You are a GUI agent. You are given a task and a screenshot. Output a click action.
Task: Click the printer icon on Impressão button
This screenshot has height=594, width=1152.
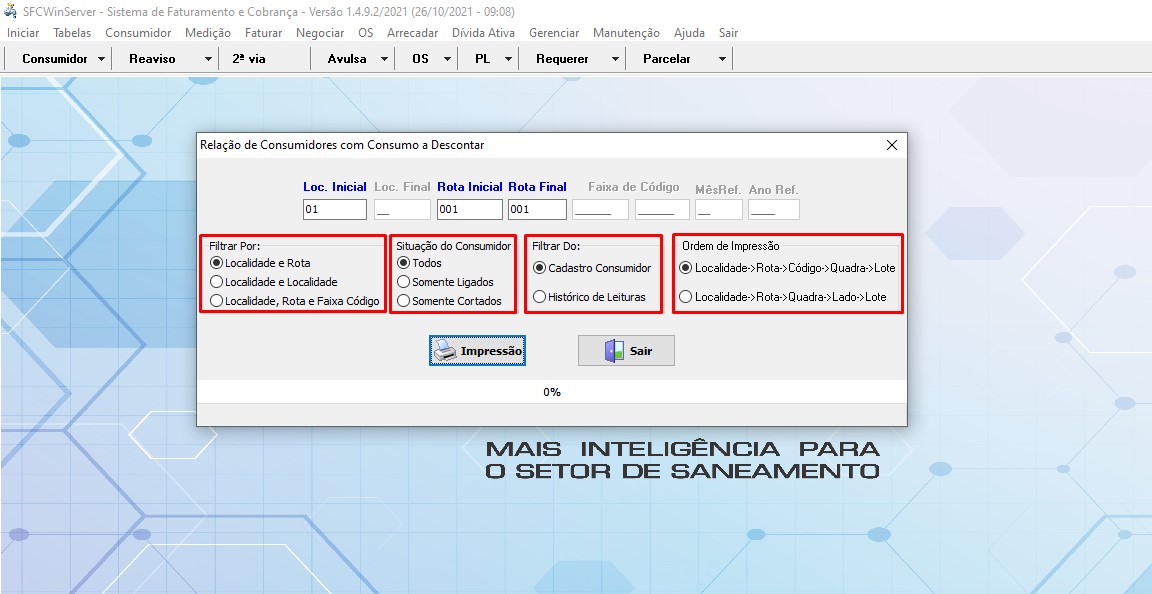point(445,351)
